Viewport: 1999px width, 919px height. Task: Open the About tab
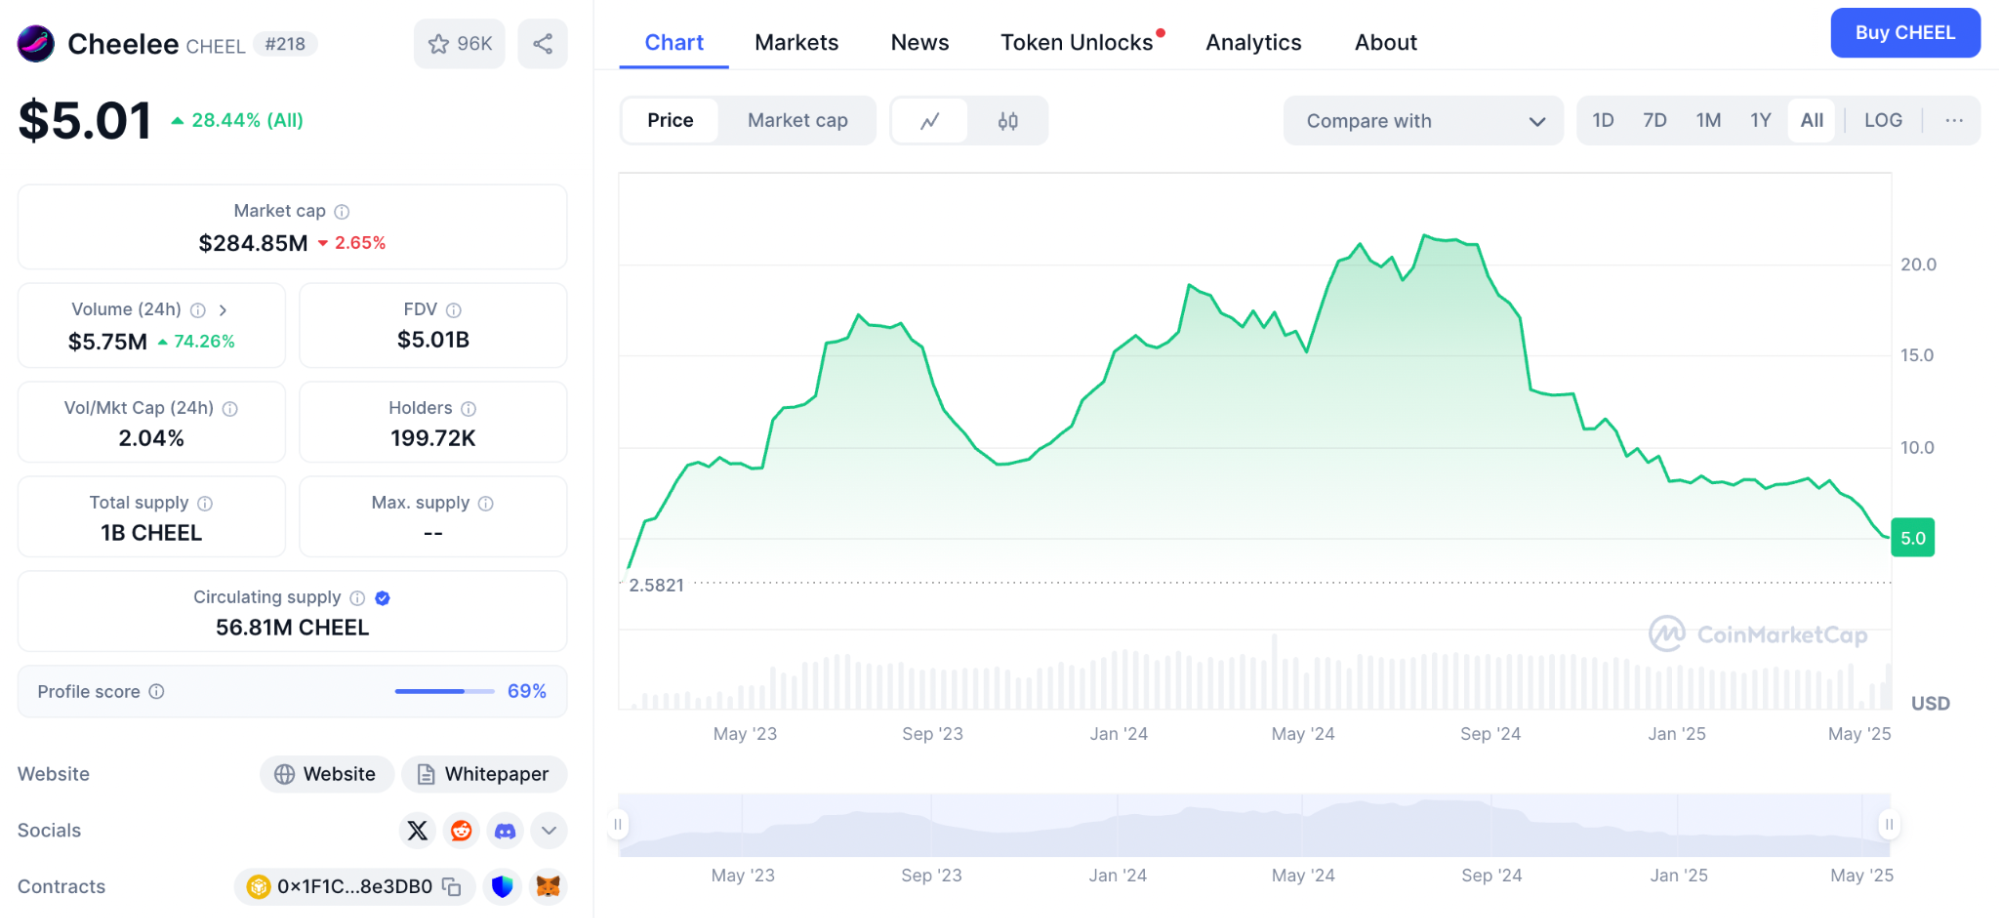pos(1386,43)
